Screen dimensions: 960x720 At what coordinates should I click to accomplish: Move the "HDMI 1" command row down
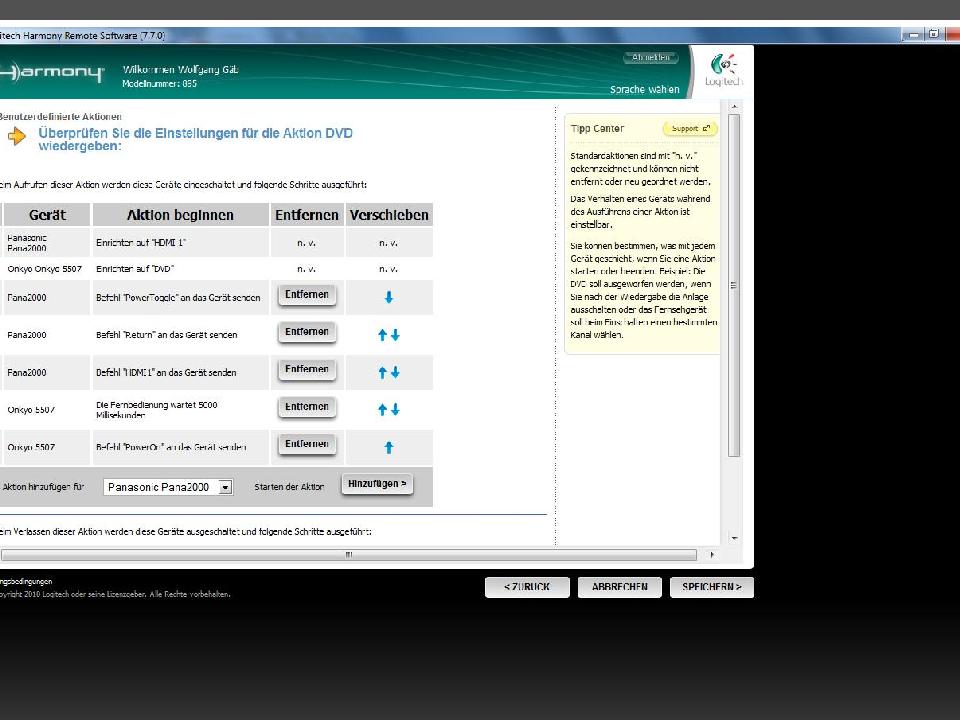pyautogui.click(x=396, y=372)
